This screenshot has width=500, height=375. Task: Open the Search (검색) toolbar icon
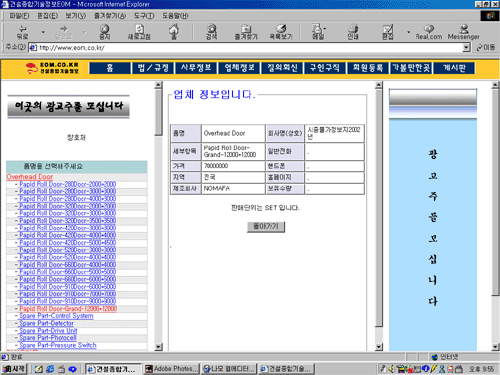[211, 32]
